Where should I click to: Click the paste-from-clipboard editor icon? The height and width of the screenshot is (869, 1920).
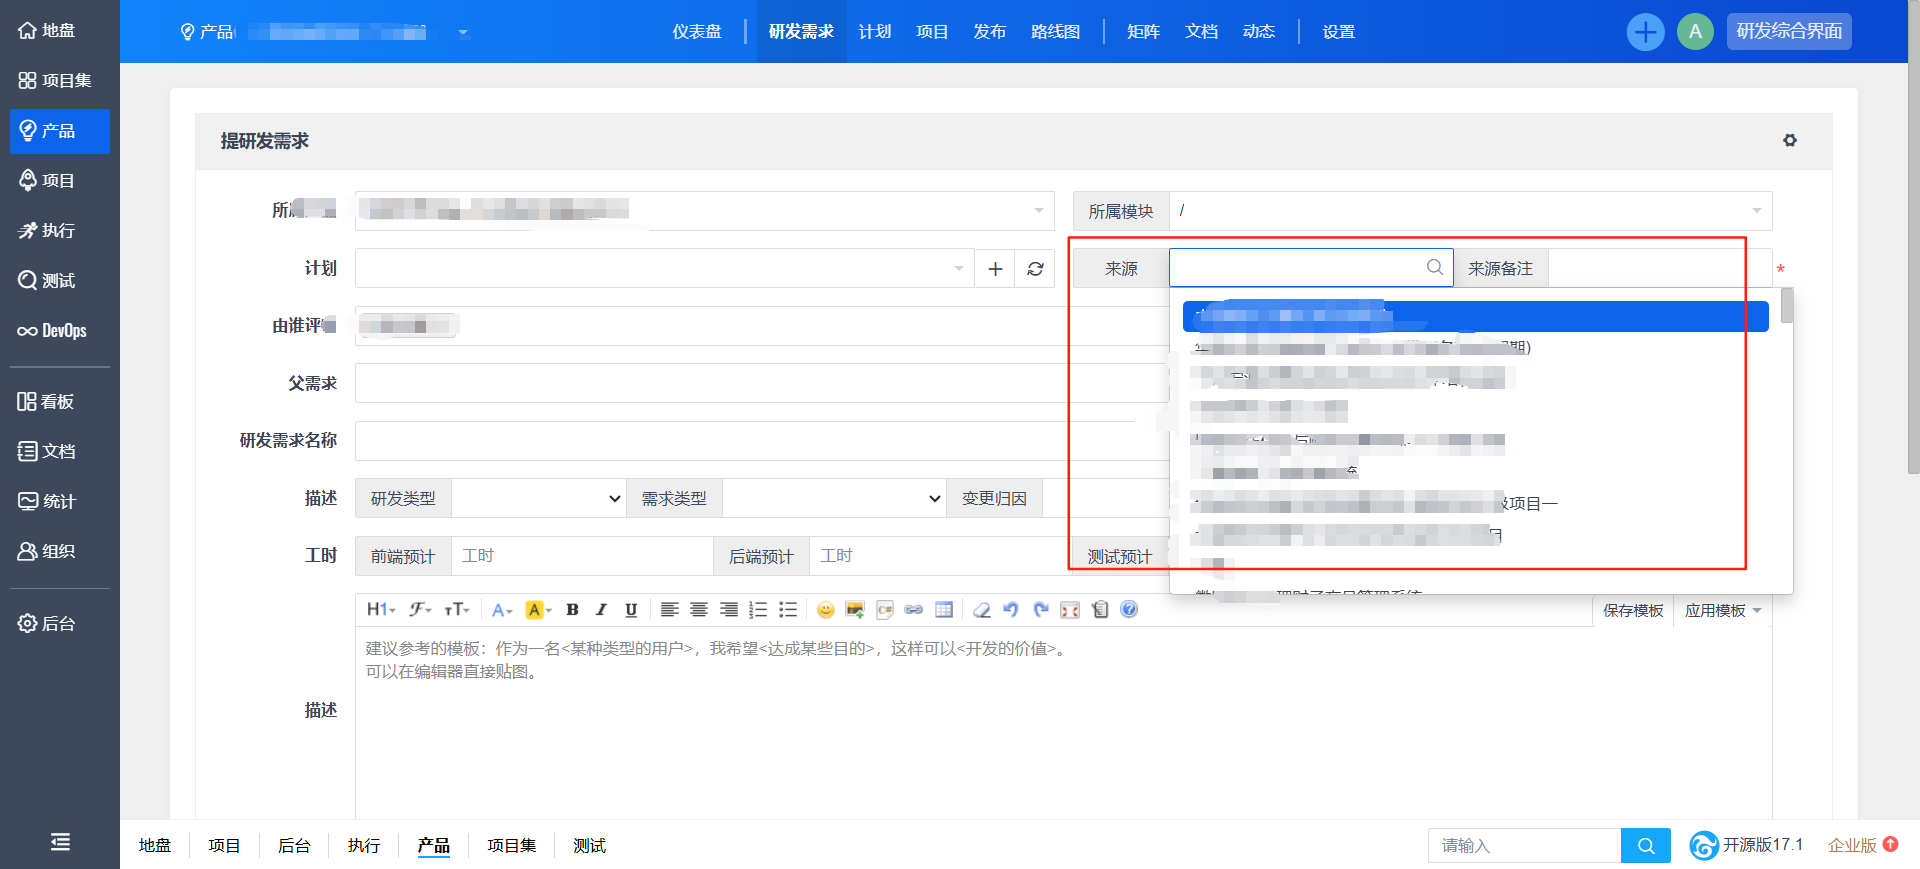click(x=1100, y=610)
